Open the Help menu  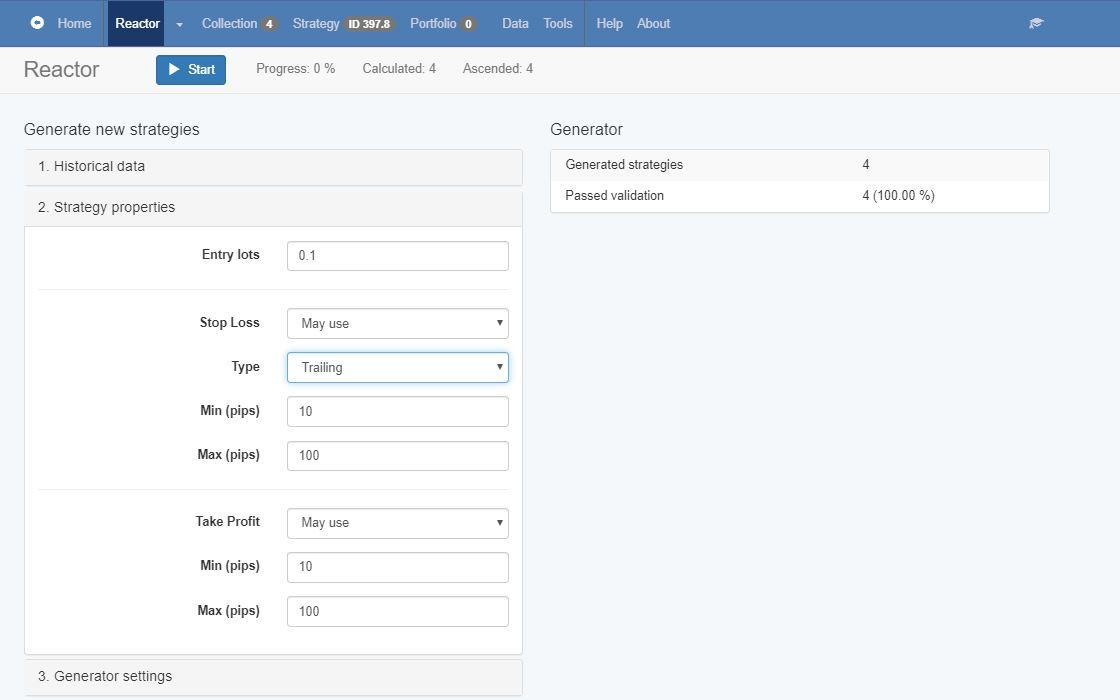pyautogui.click(x=609, y=24)
